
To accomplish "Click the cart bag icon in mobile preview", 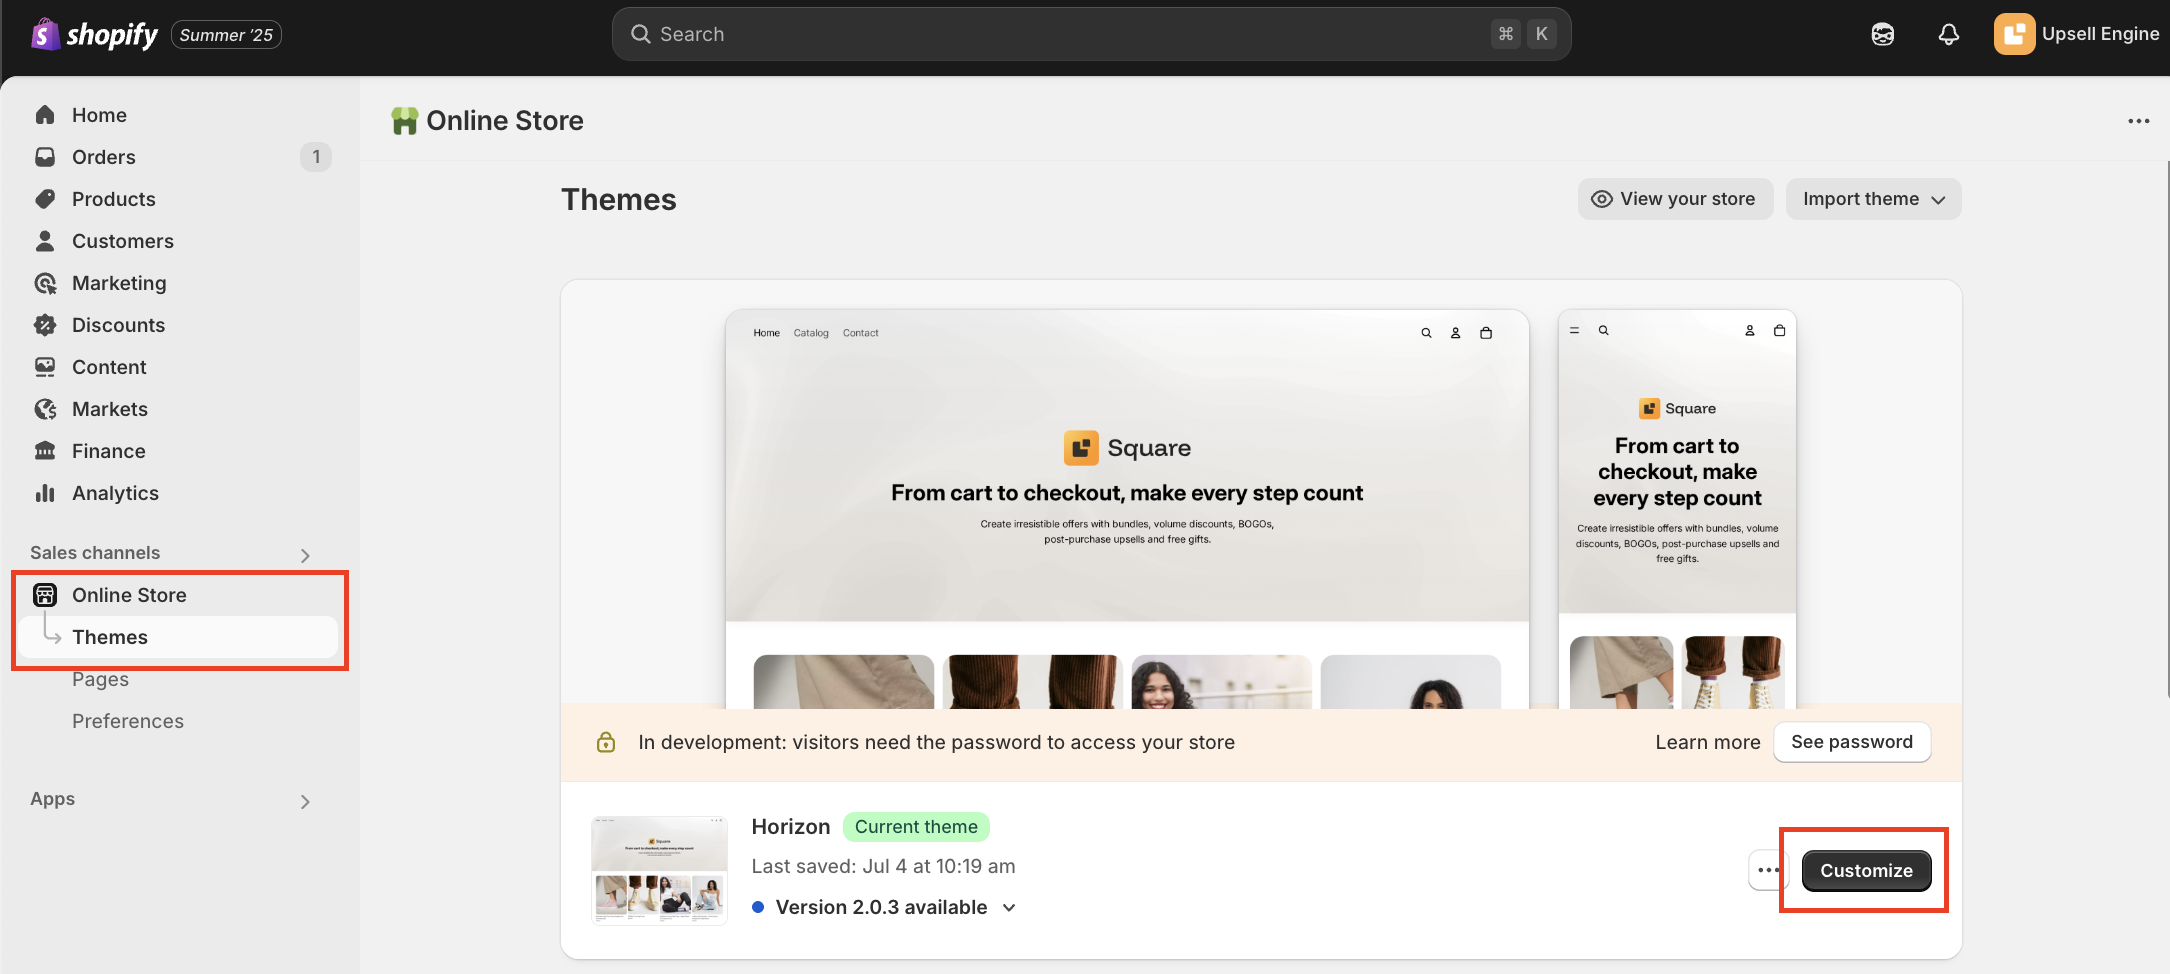I will click(1779, 330).
